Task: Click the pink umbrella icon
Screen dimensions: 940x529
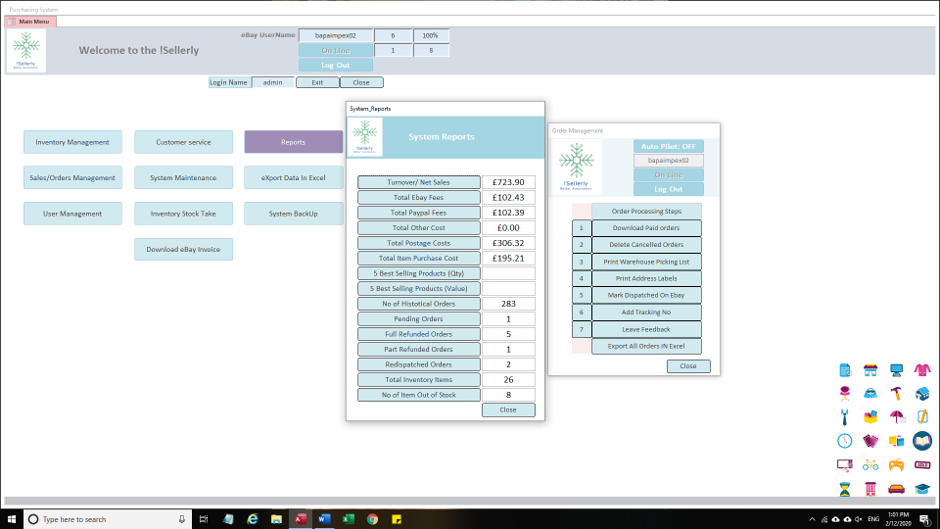Action: [x=896, y=417]
